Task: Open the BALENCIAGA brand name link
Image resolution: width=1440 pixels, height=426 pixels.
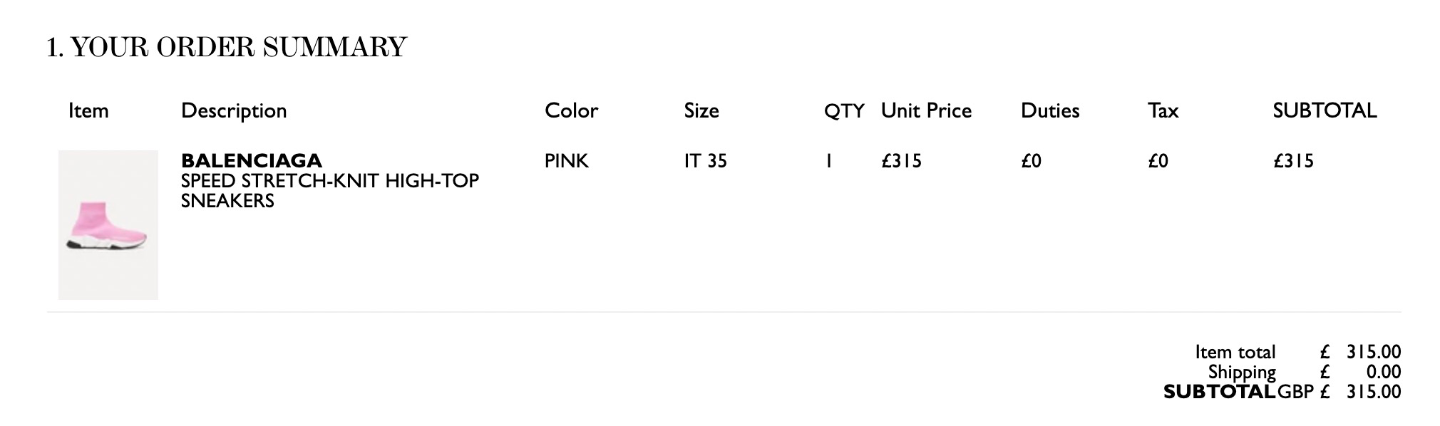Action: tap(251, 161)
